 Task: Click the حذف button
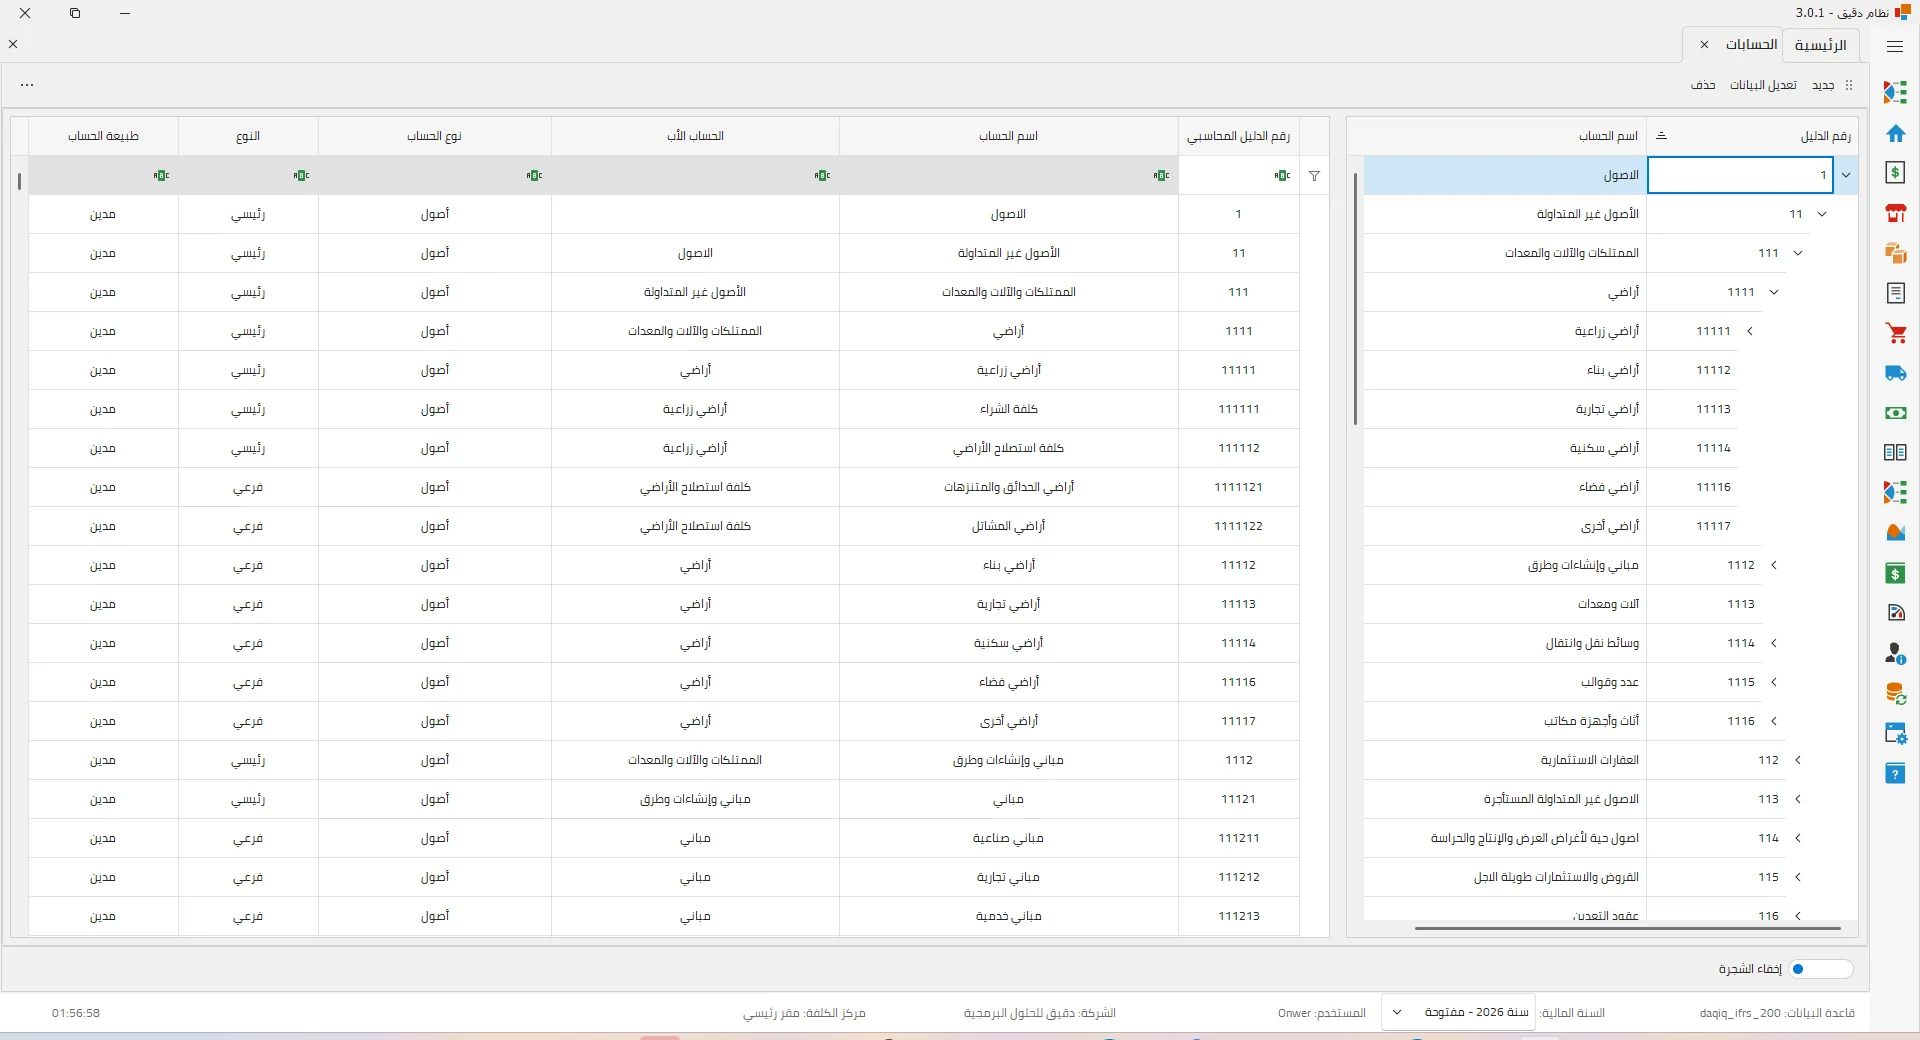point(1703,85)
